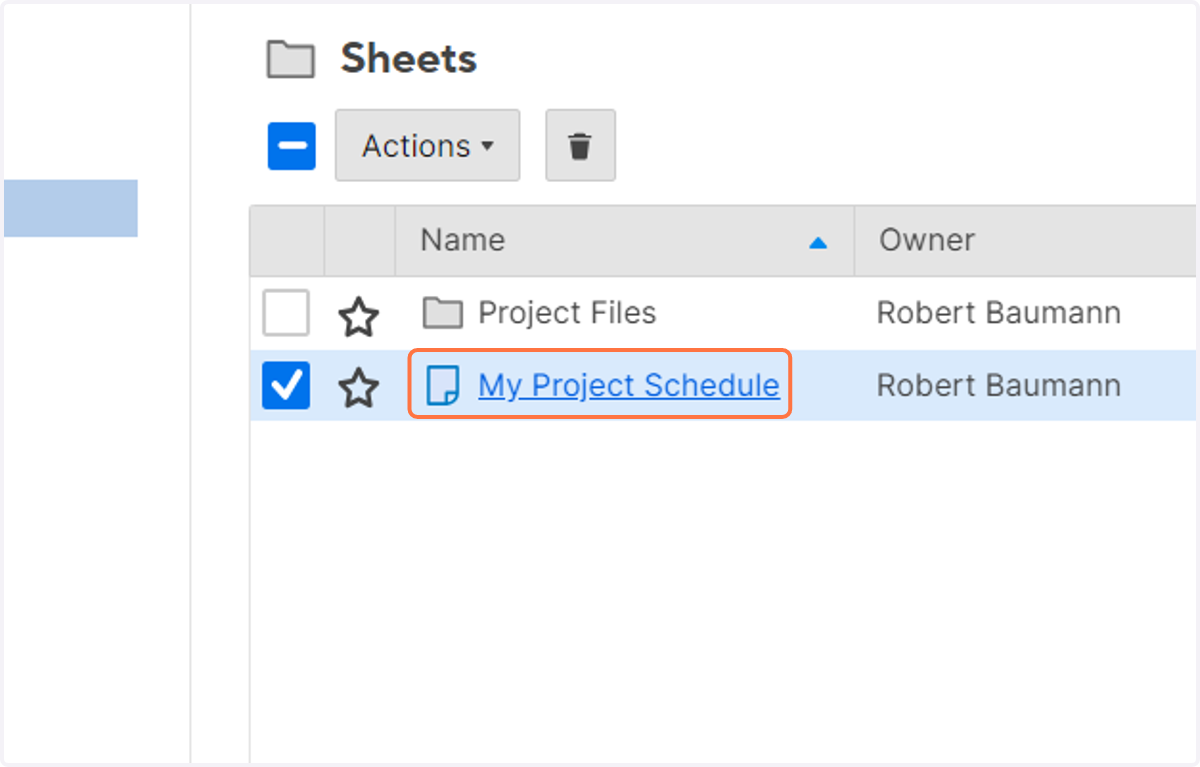
Task: Select Robert Baumann owner in Project Files row
Action: click(998, 313)
